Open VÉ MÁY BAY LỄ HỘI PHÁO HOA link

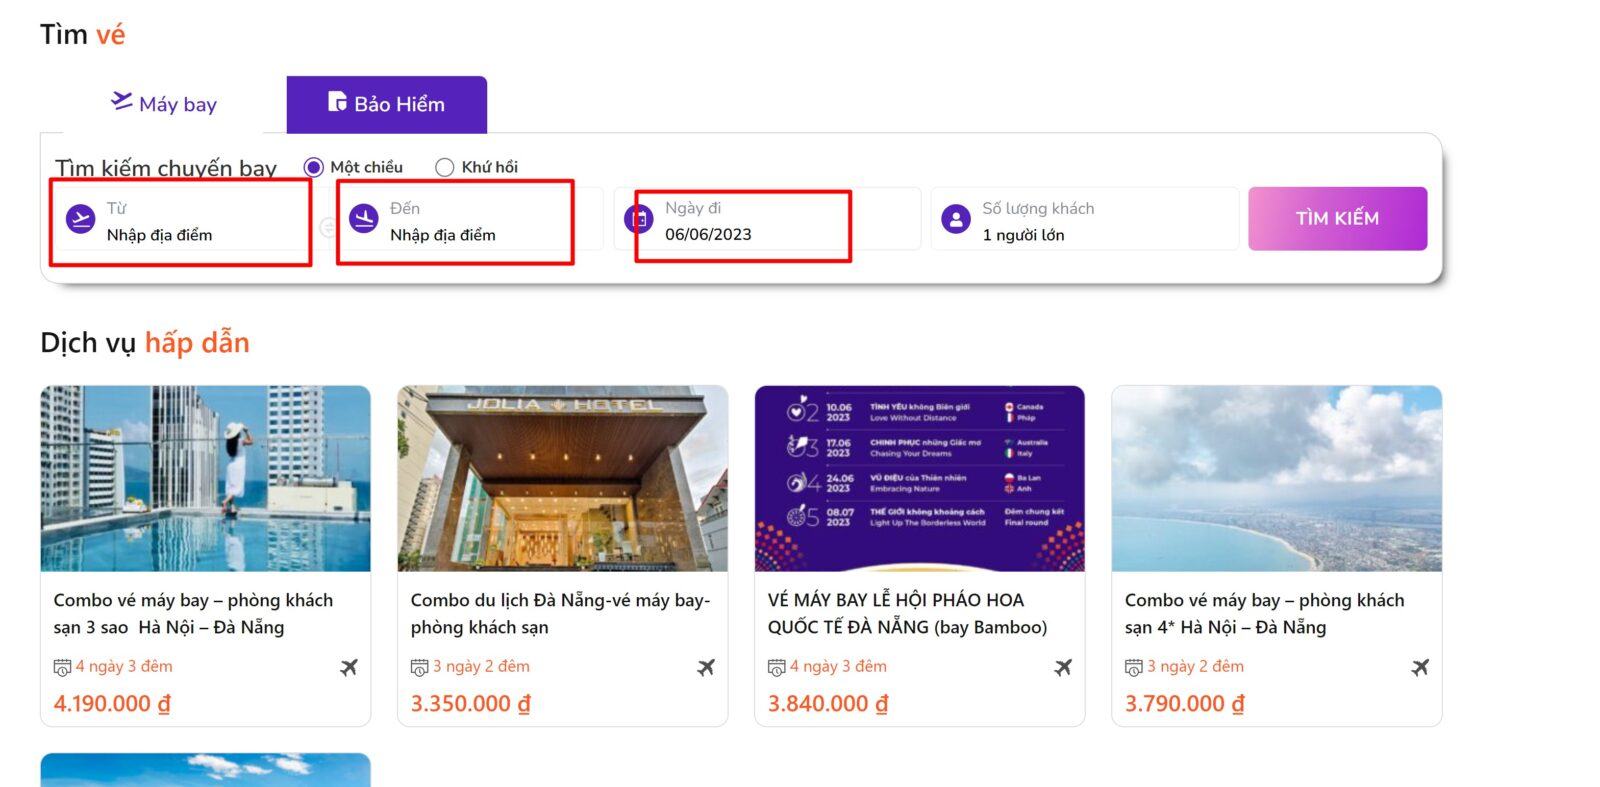click(x=907, y=613)
